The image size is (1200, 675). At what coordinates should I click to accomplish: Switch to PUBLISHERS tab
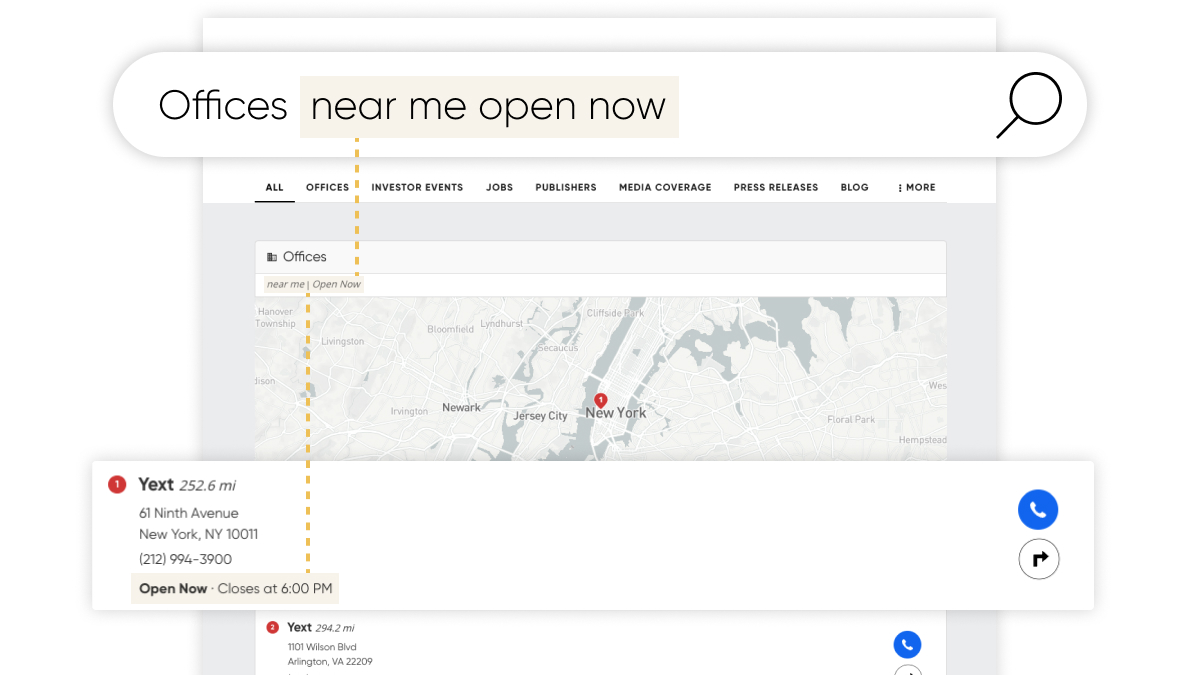[566, 187]
